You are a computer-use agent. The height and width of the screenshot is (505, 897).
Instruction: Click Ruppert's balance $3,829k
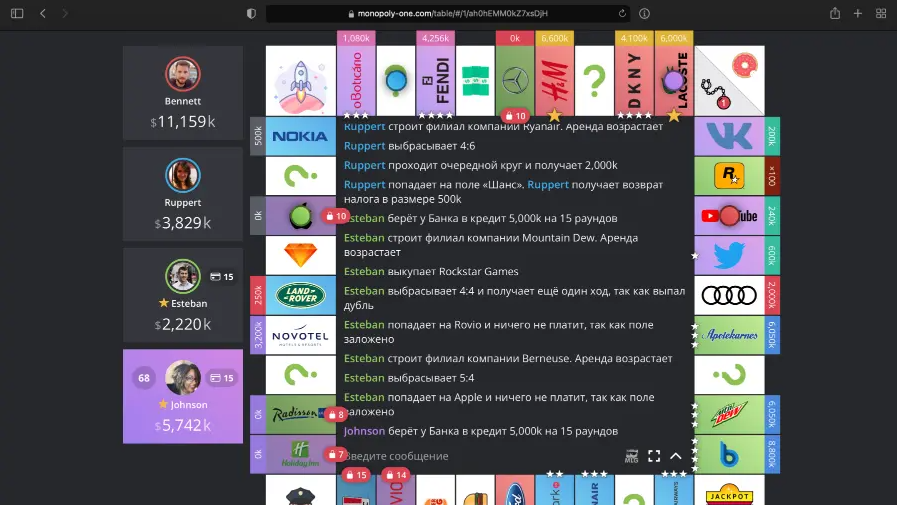(183, 223)
